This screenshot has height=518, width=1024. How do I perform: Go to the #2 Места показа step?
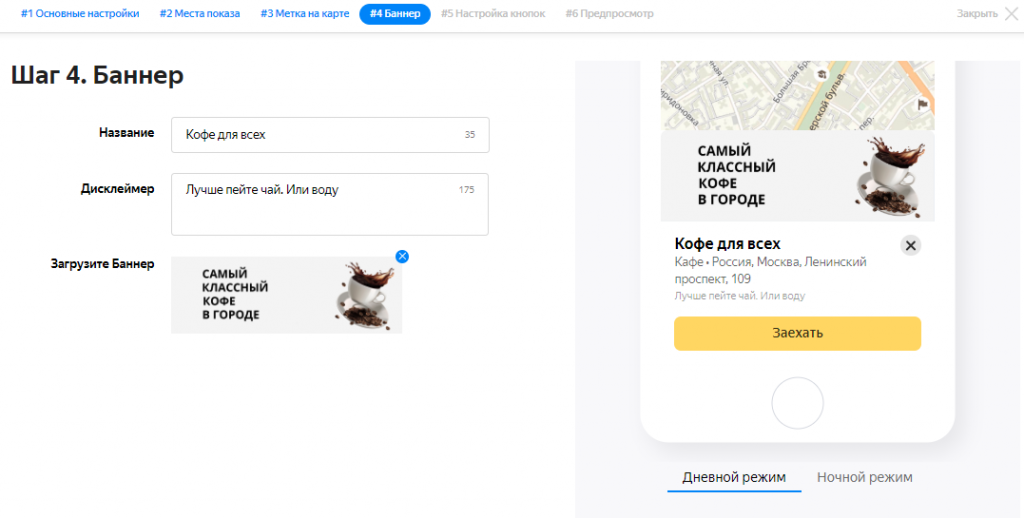coord(200,14)
